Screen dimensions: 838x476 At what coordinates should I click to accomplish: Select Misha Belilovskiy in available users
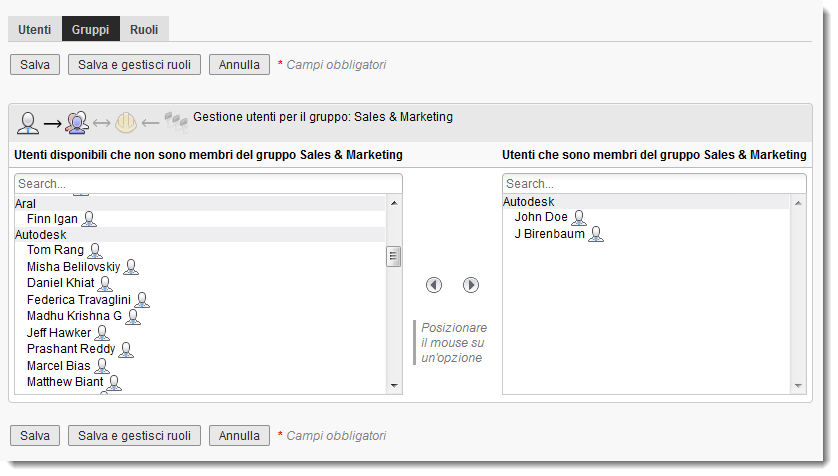tap(73, 267)
